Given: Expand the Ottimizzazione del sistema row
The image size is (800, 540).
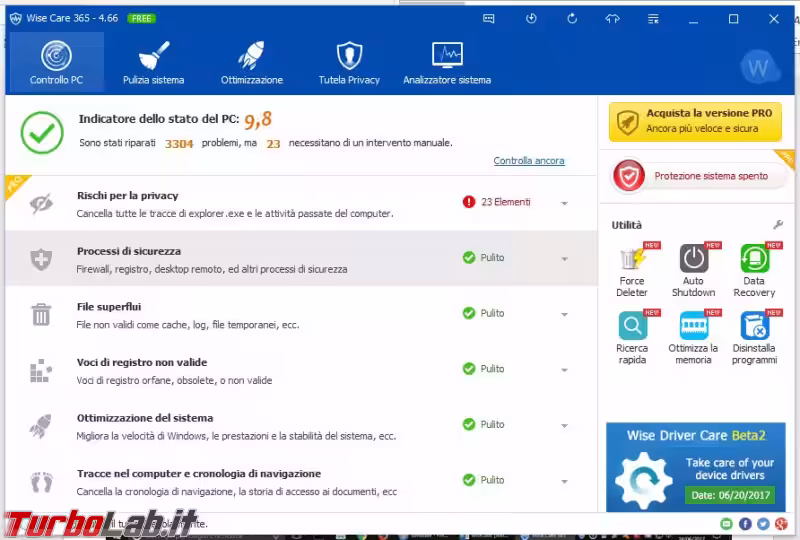Looking at the screenshot, I should click(x=564, y=425).
